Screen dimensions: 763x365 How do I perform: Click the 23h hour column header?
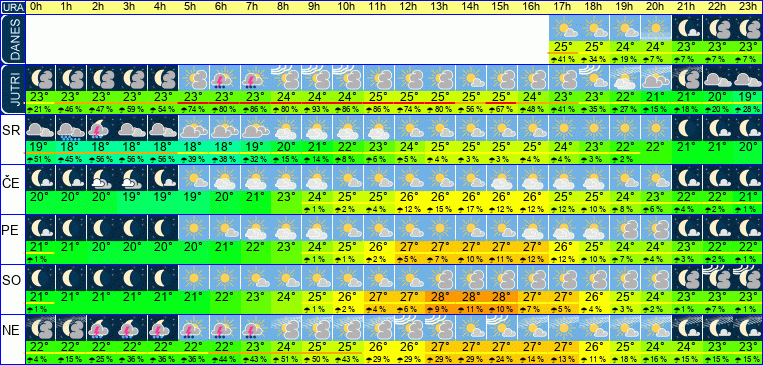pyautogui.click(x=748, y=7)
